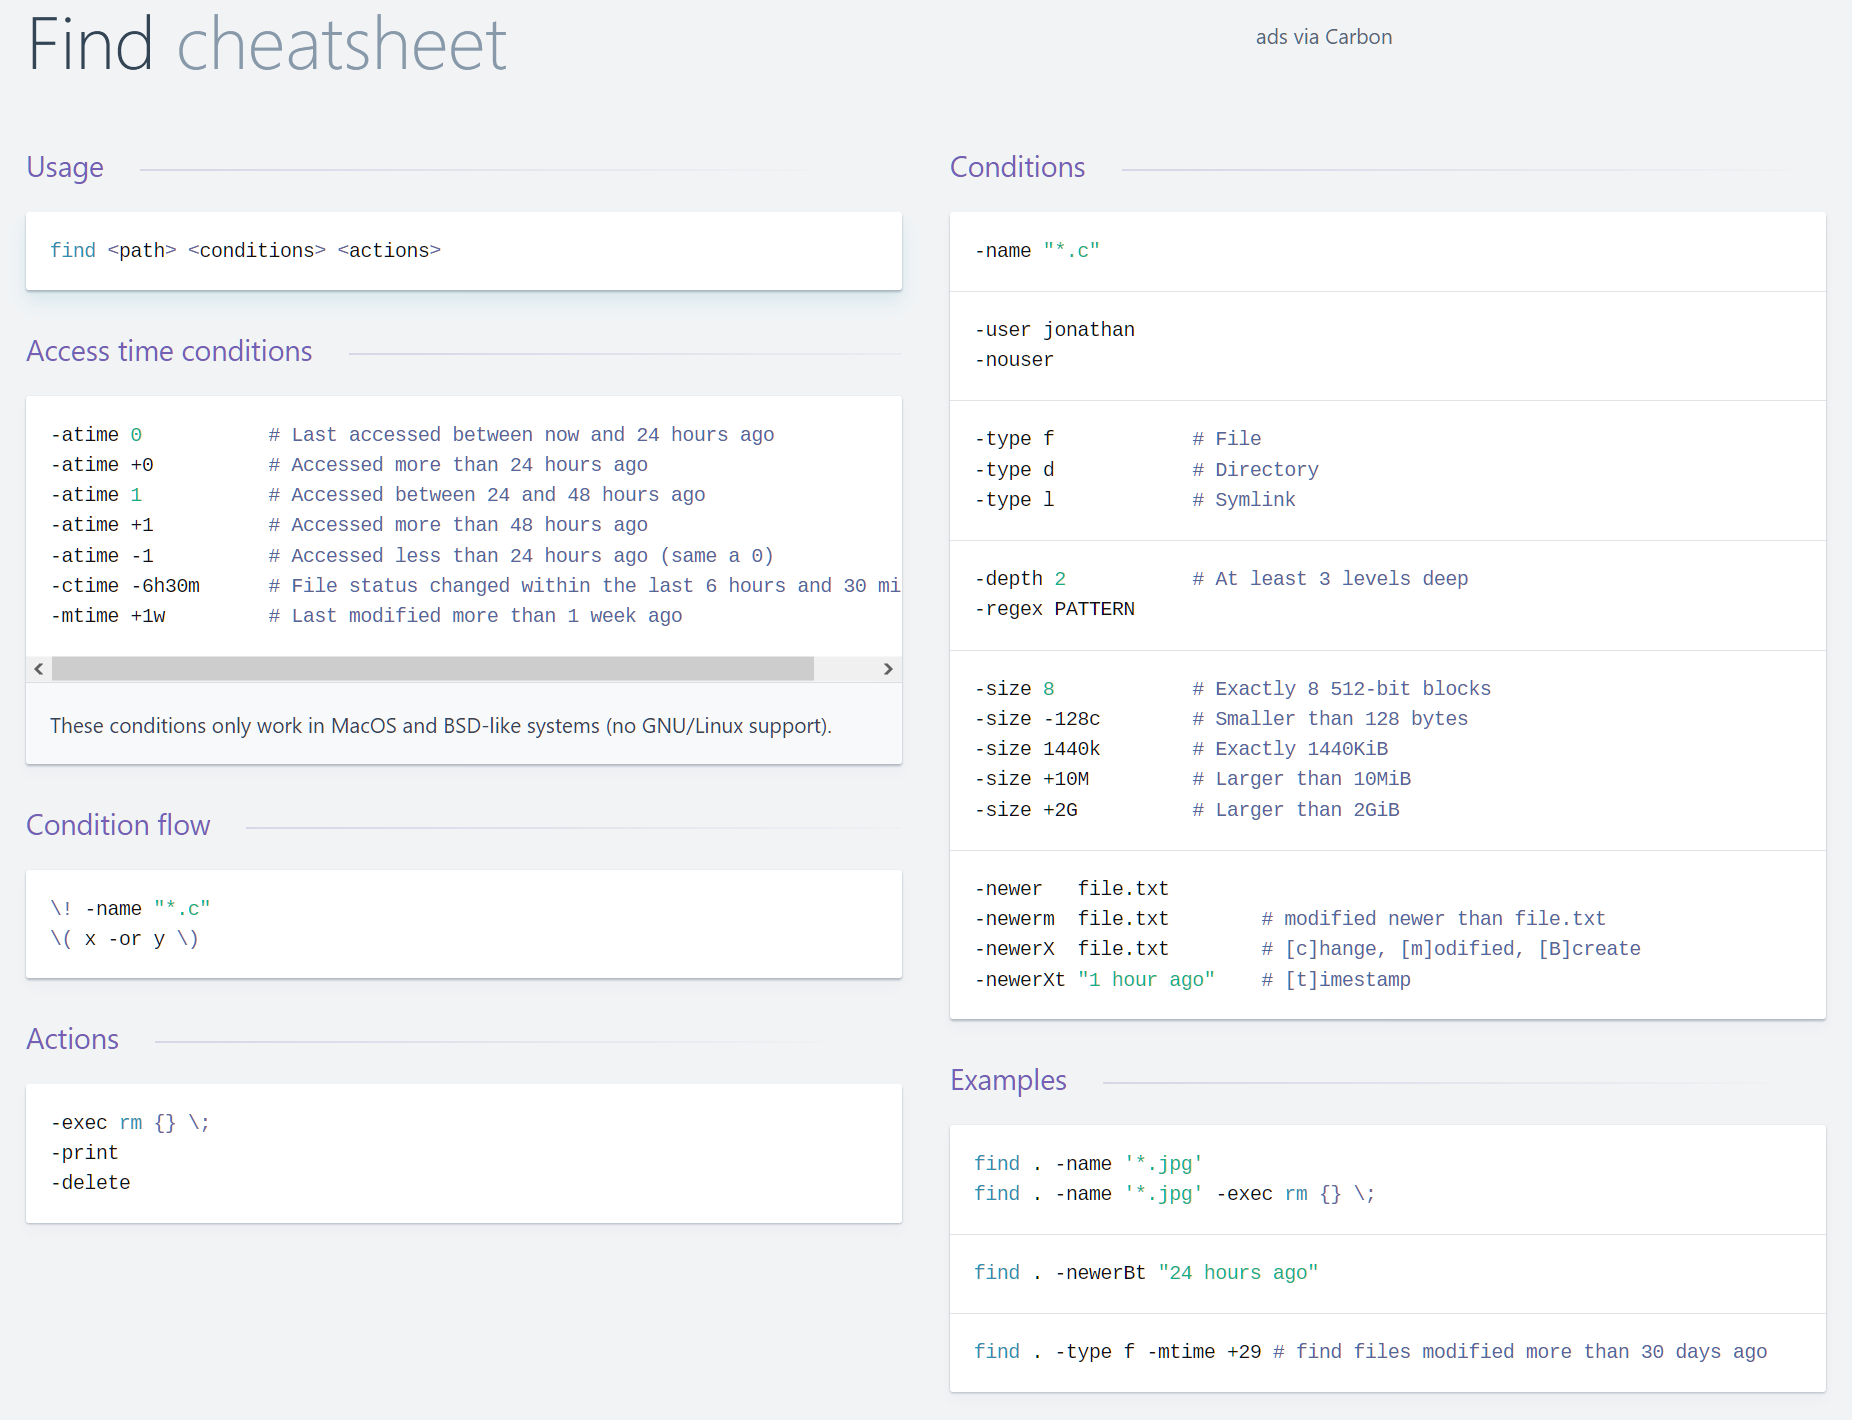Click the '# Exactly 8 512-bit blocks' comment
The height and width of the screenshot is (1420, 1852).
[x=1341, y=689]
